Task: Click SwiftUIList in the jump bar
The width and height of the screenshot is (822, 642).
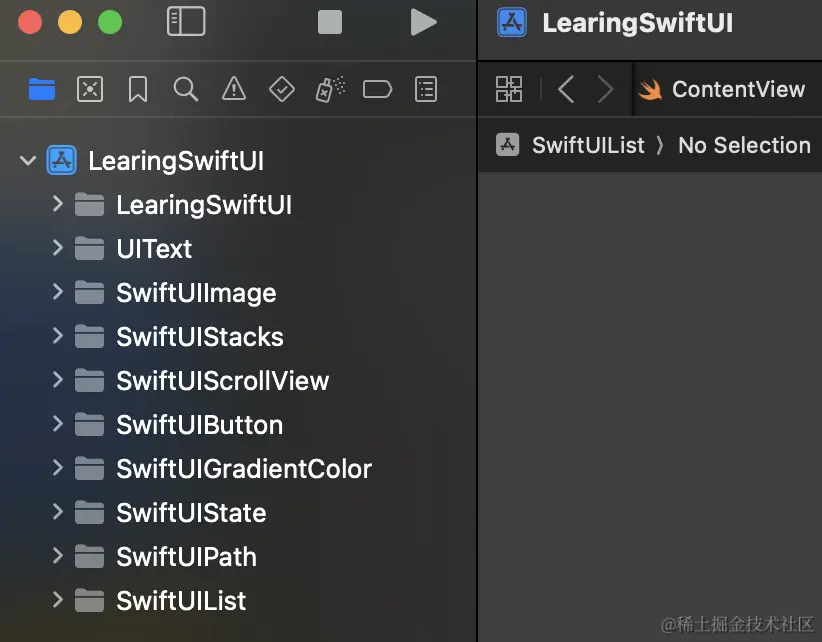Action: 588,145
